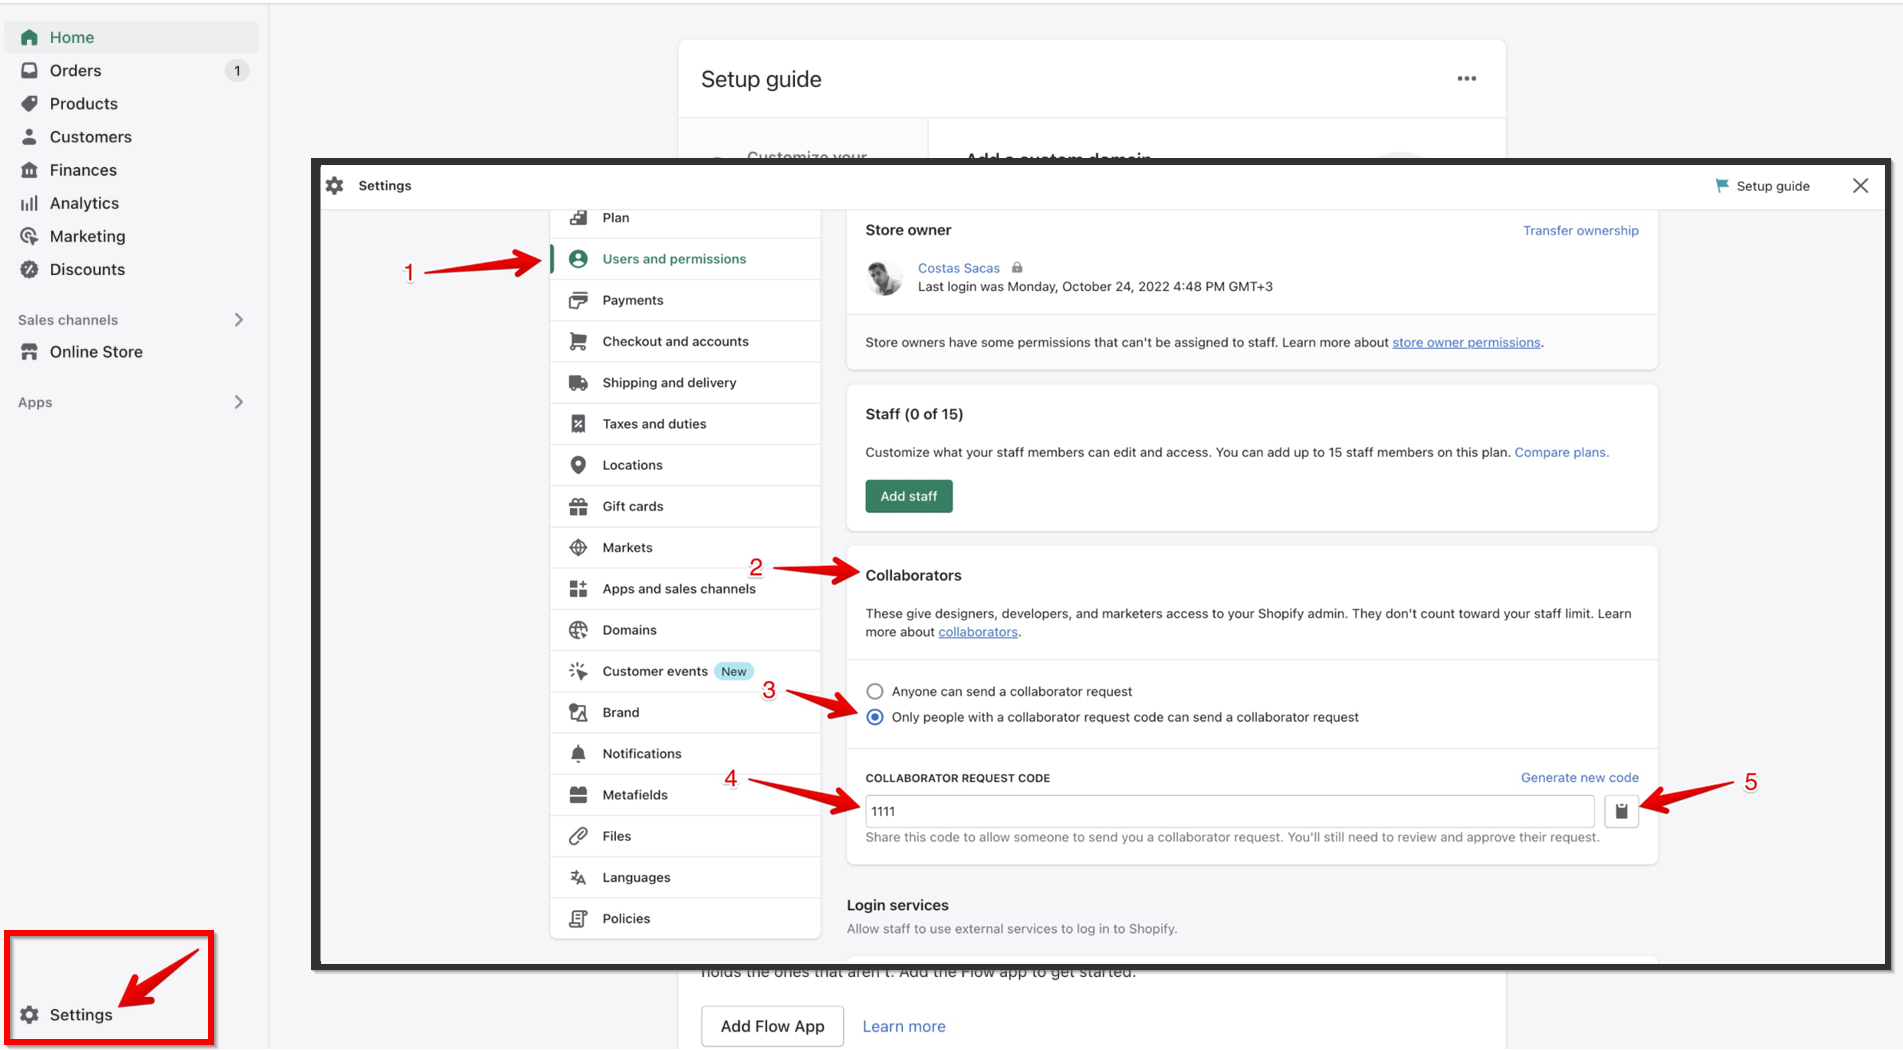Go to Analytics in the sidebar

pyautogui.click(x=84, y=203)
